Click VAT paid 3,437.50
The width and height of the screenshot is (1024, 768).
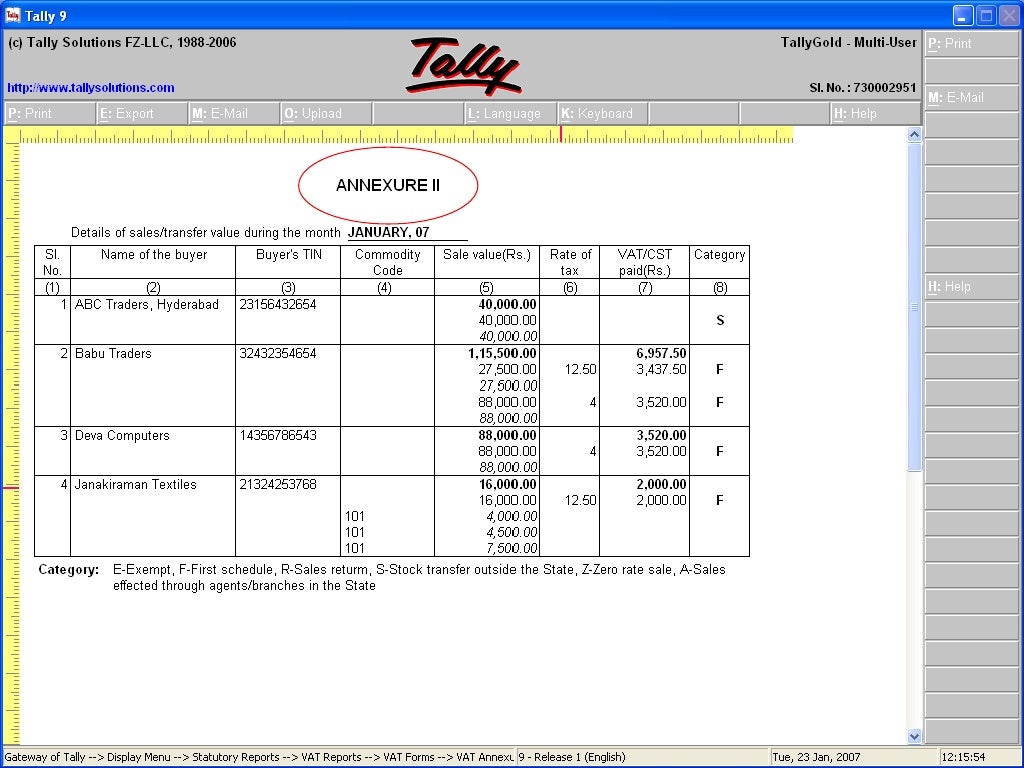(x=662, y=370)
